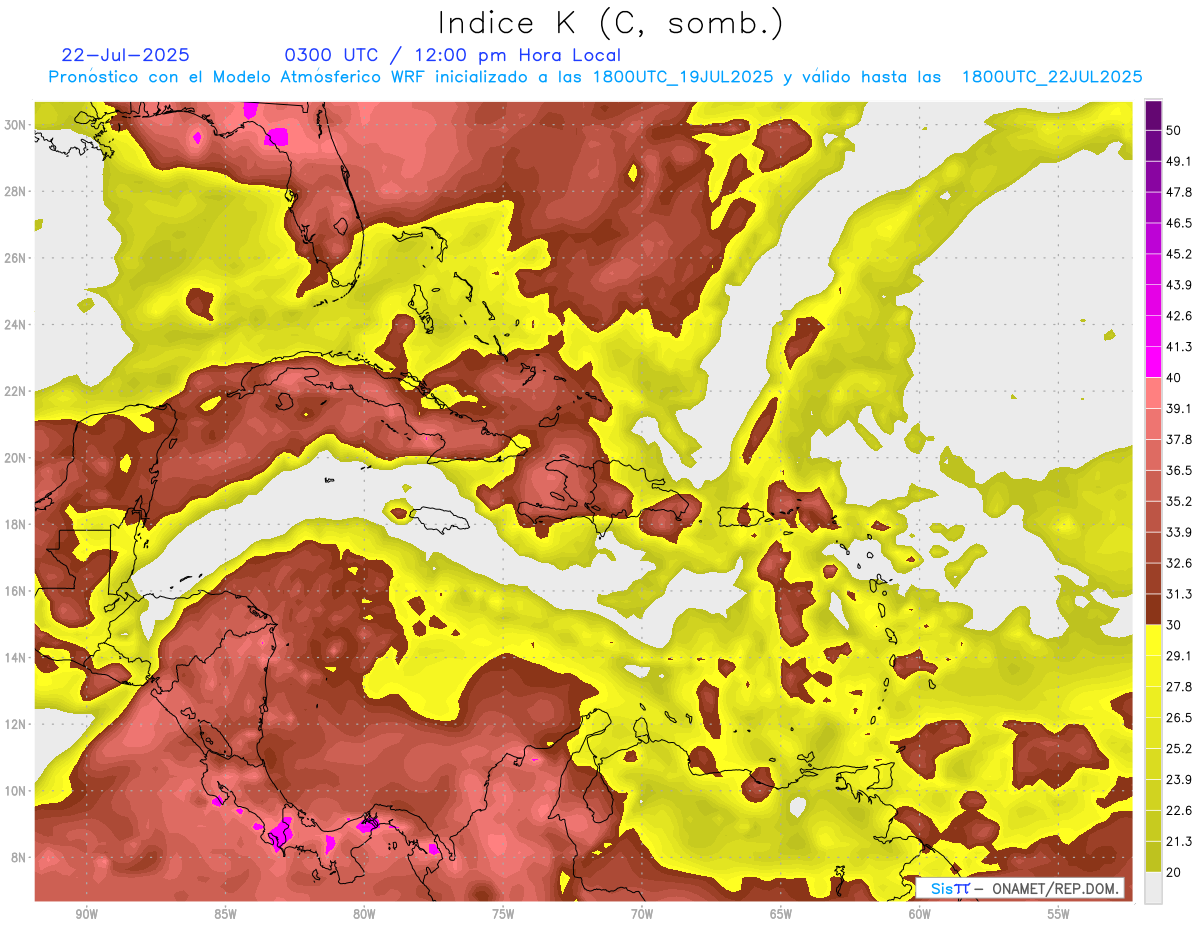Screen dimensions: 1200x927
Task: Click '0300 UTC / 12:00 pm Hora Local'
Action: pyautogui.click(x=453, y=55)
